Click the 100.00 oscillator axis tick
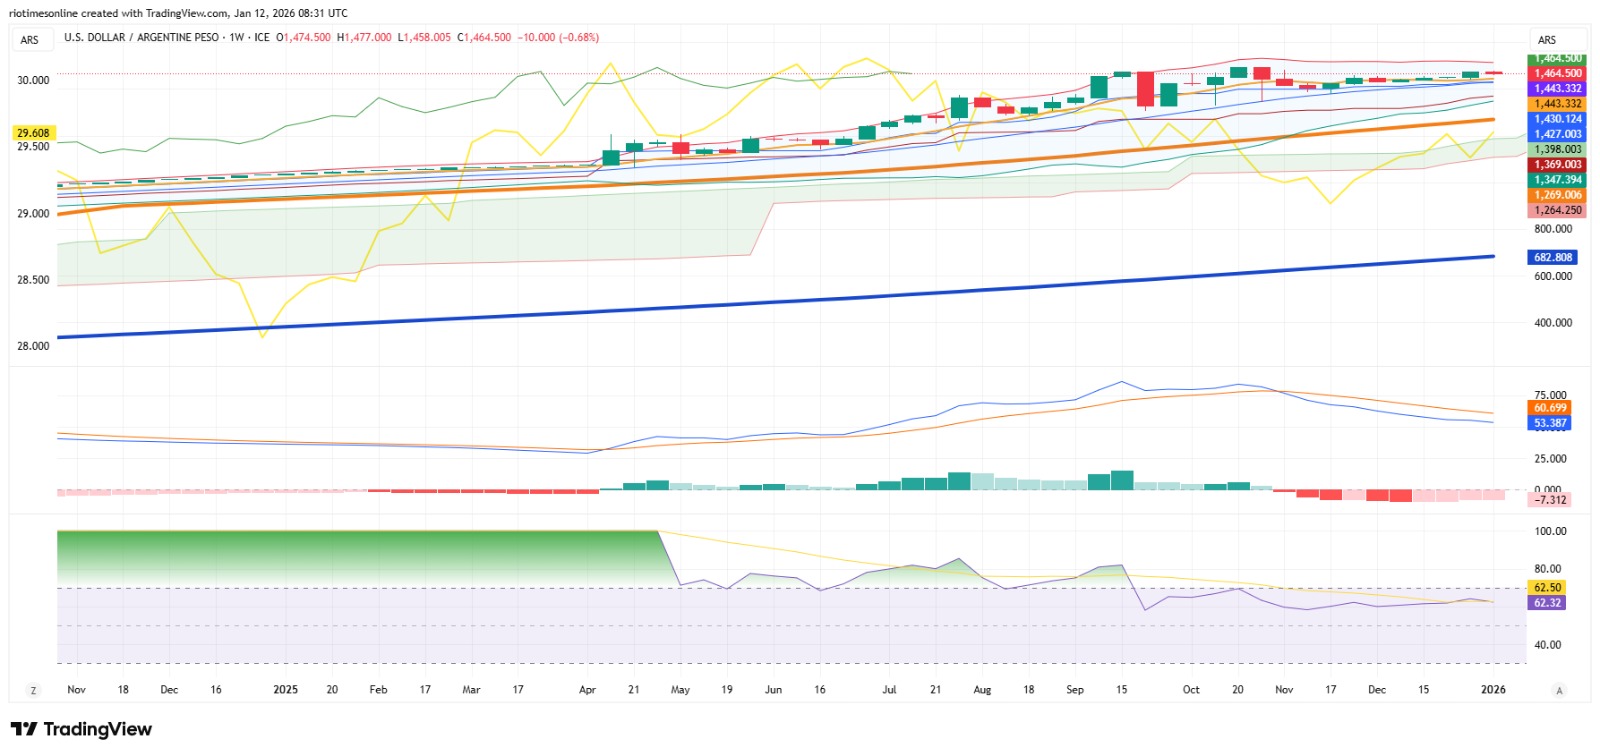This screenshot has width=1600, height=756. pyautogui.click(x=1550, y=531)
